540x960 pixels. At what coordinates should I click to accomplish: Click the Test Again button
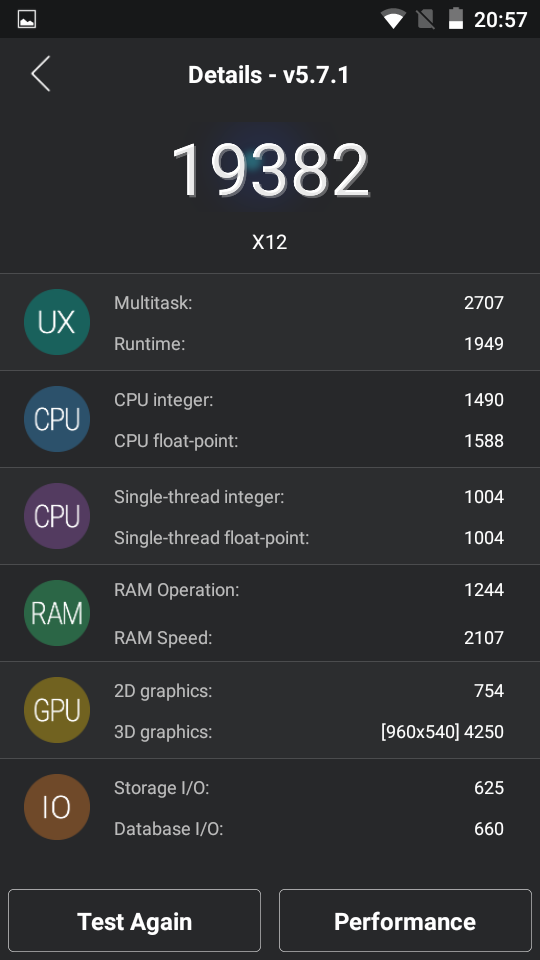pos(135,921)
